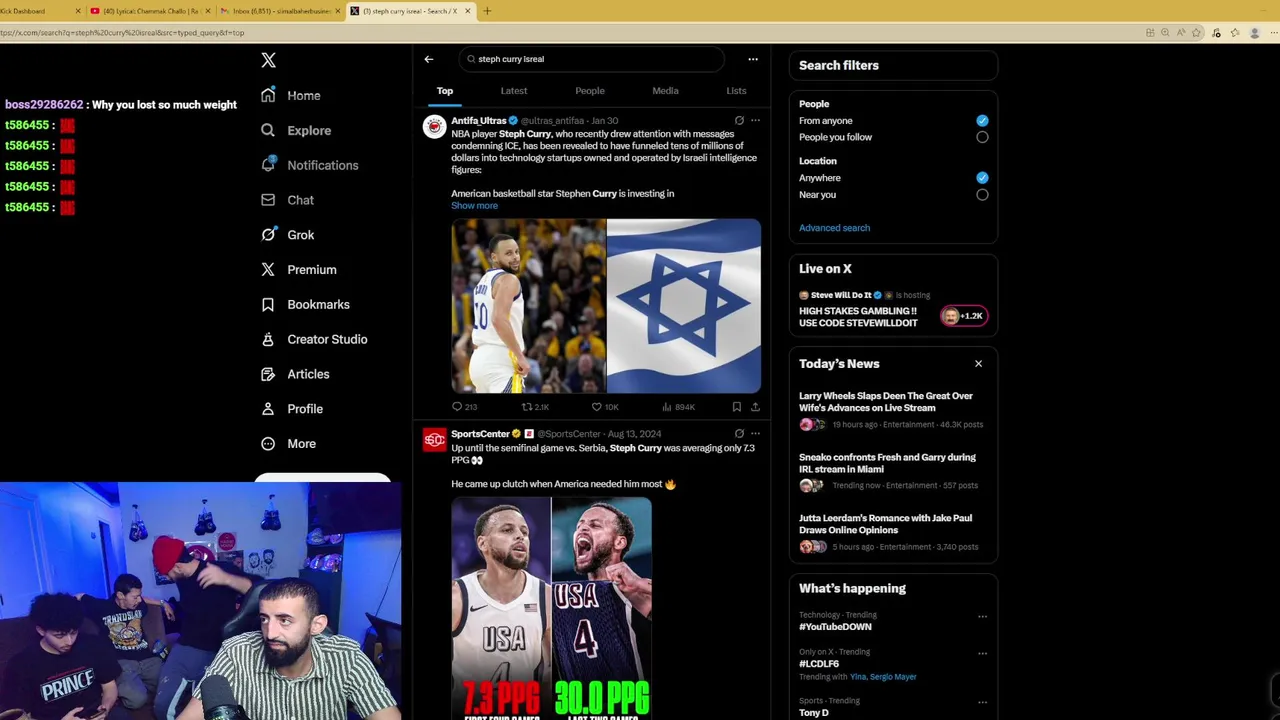Click Show more on Antifa_Ultras post

click(x=474, y=206)
